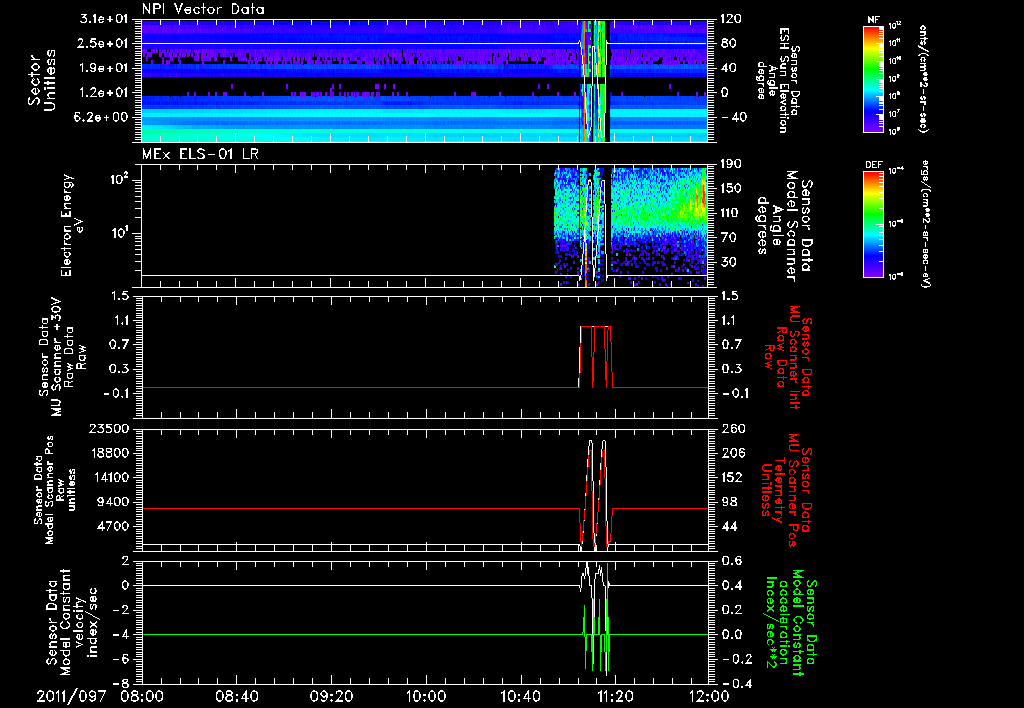1024x708 pixels.
Task: Click the "18800" scanner position tick value
Action: tap(109, 453)
